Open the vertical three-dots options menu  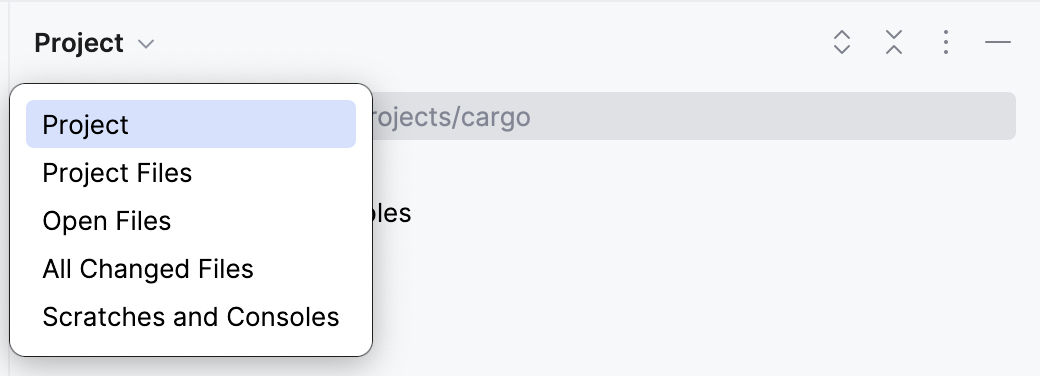tap(945, 42)
